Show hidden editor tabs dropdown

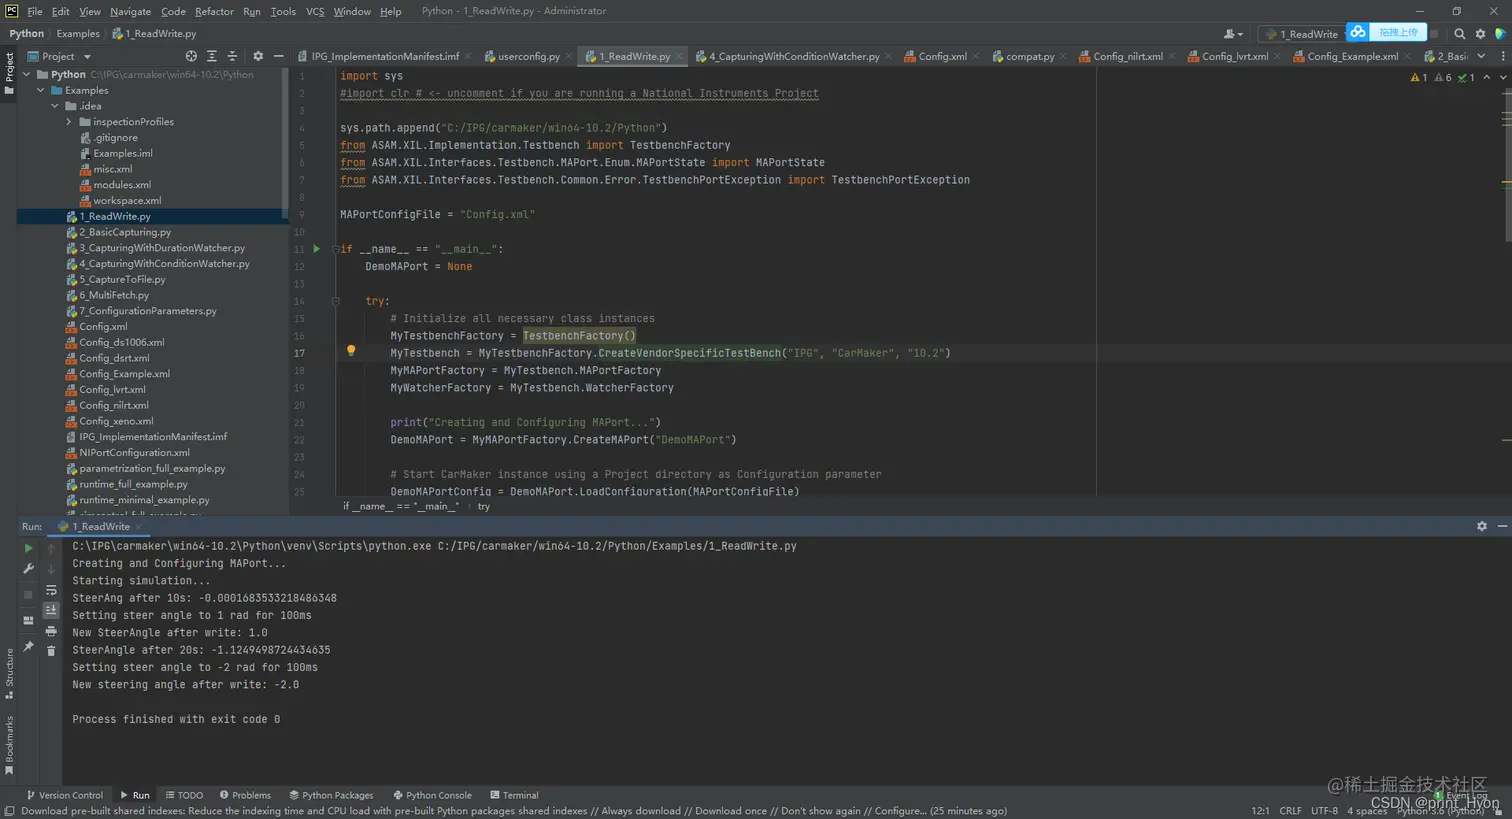point(1482,56)
